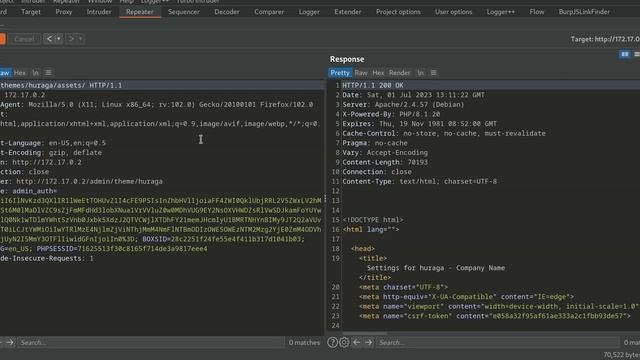Click the User-Agent Mozilla/5.0 header line
This screenshot has width=640, height=360.
pyautogui.click(x=157, y=104)
